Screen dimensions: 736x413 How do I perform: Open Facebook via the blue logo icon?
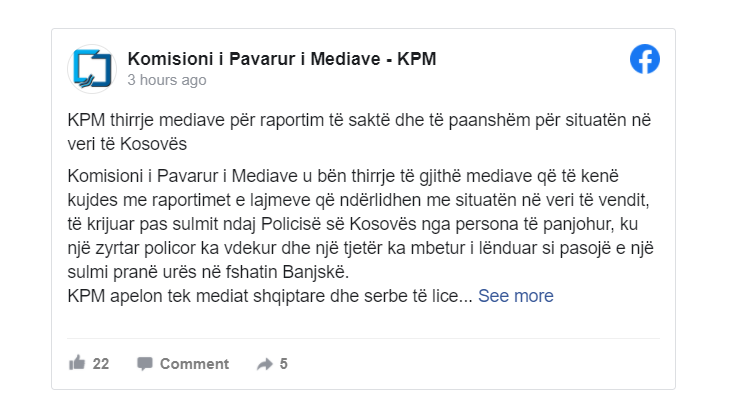(x=645, y=60)
